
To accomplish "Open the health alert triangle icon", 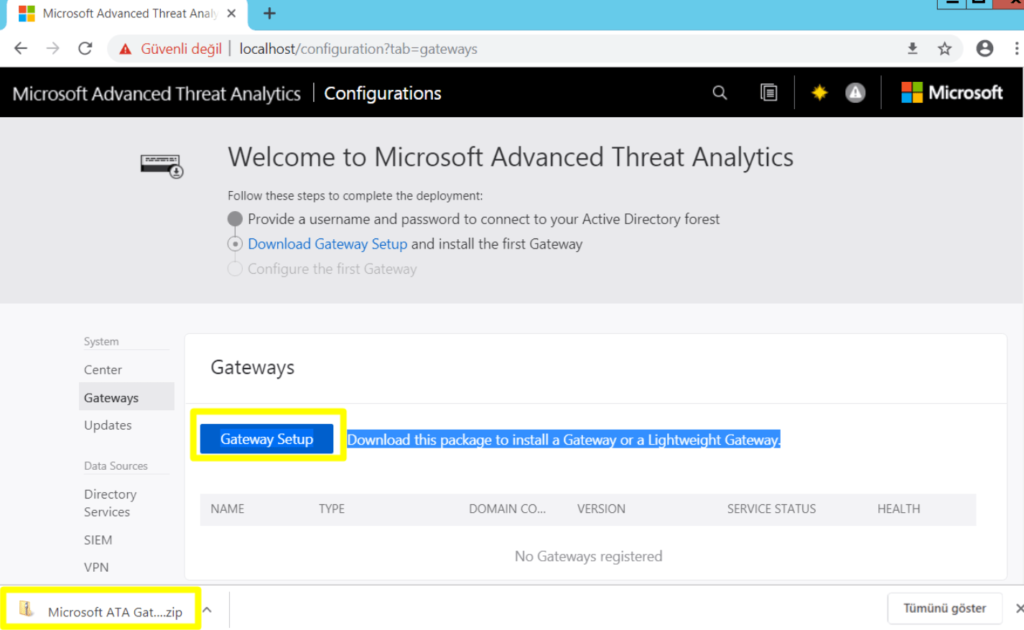I will [855, 93].
